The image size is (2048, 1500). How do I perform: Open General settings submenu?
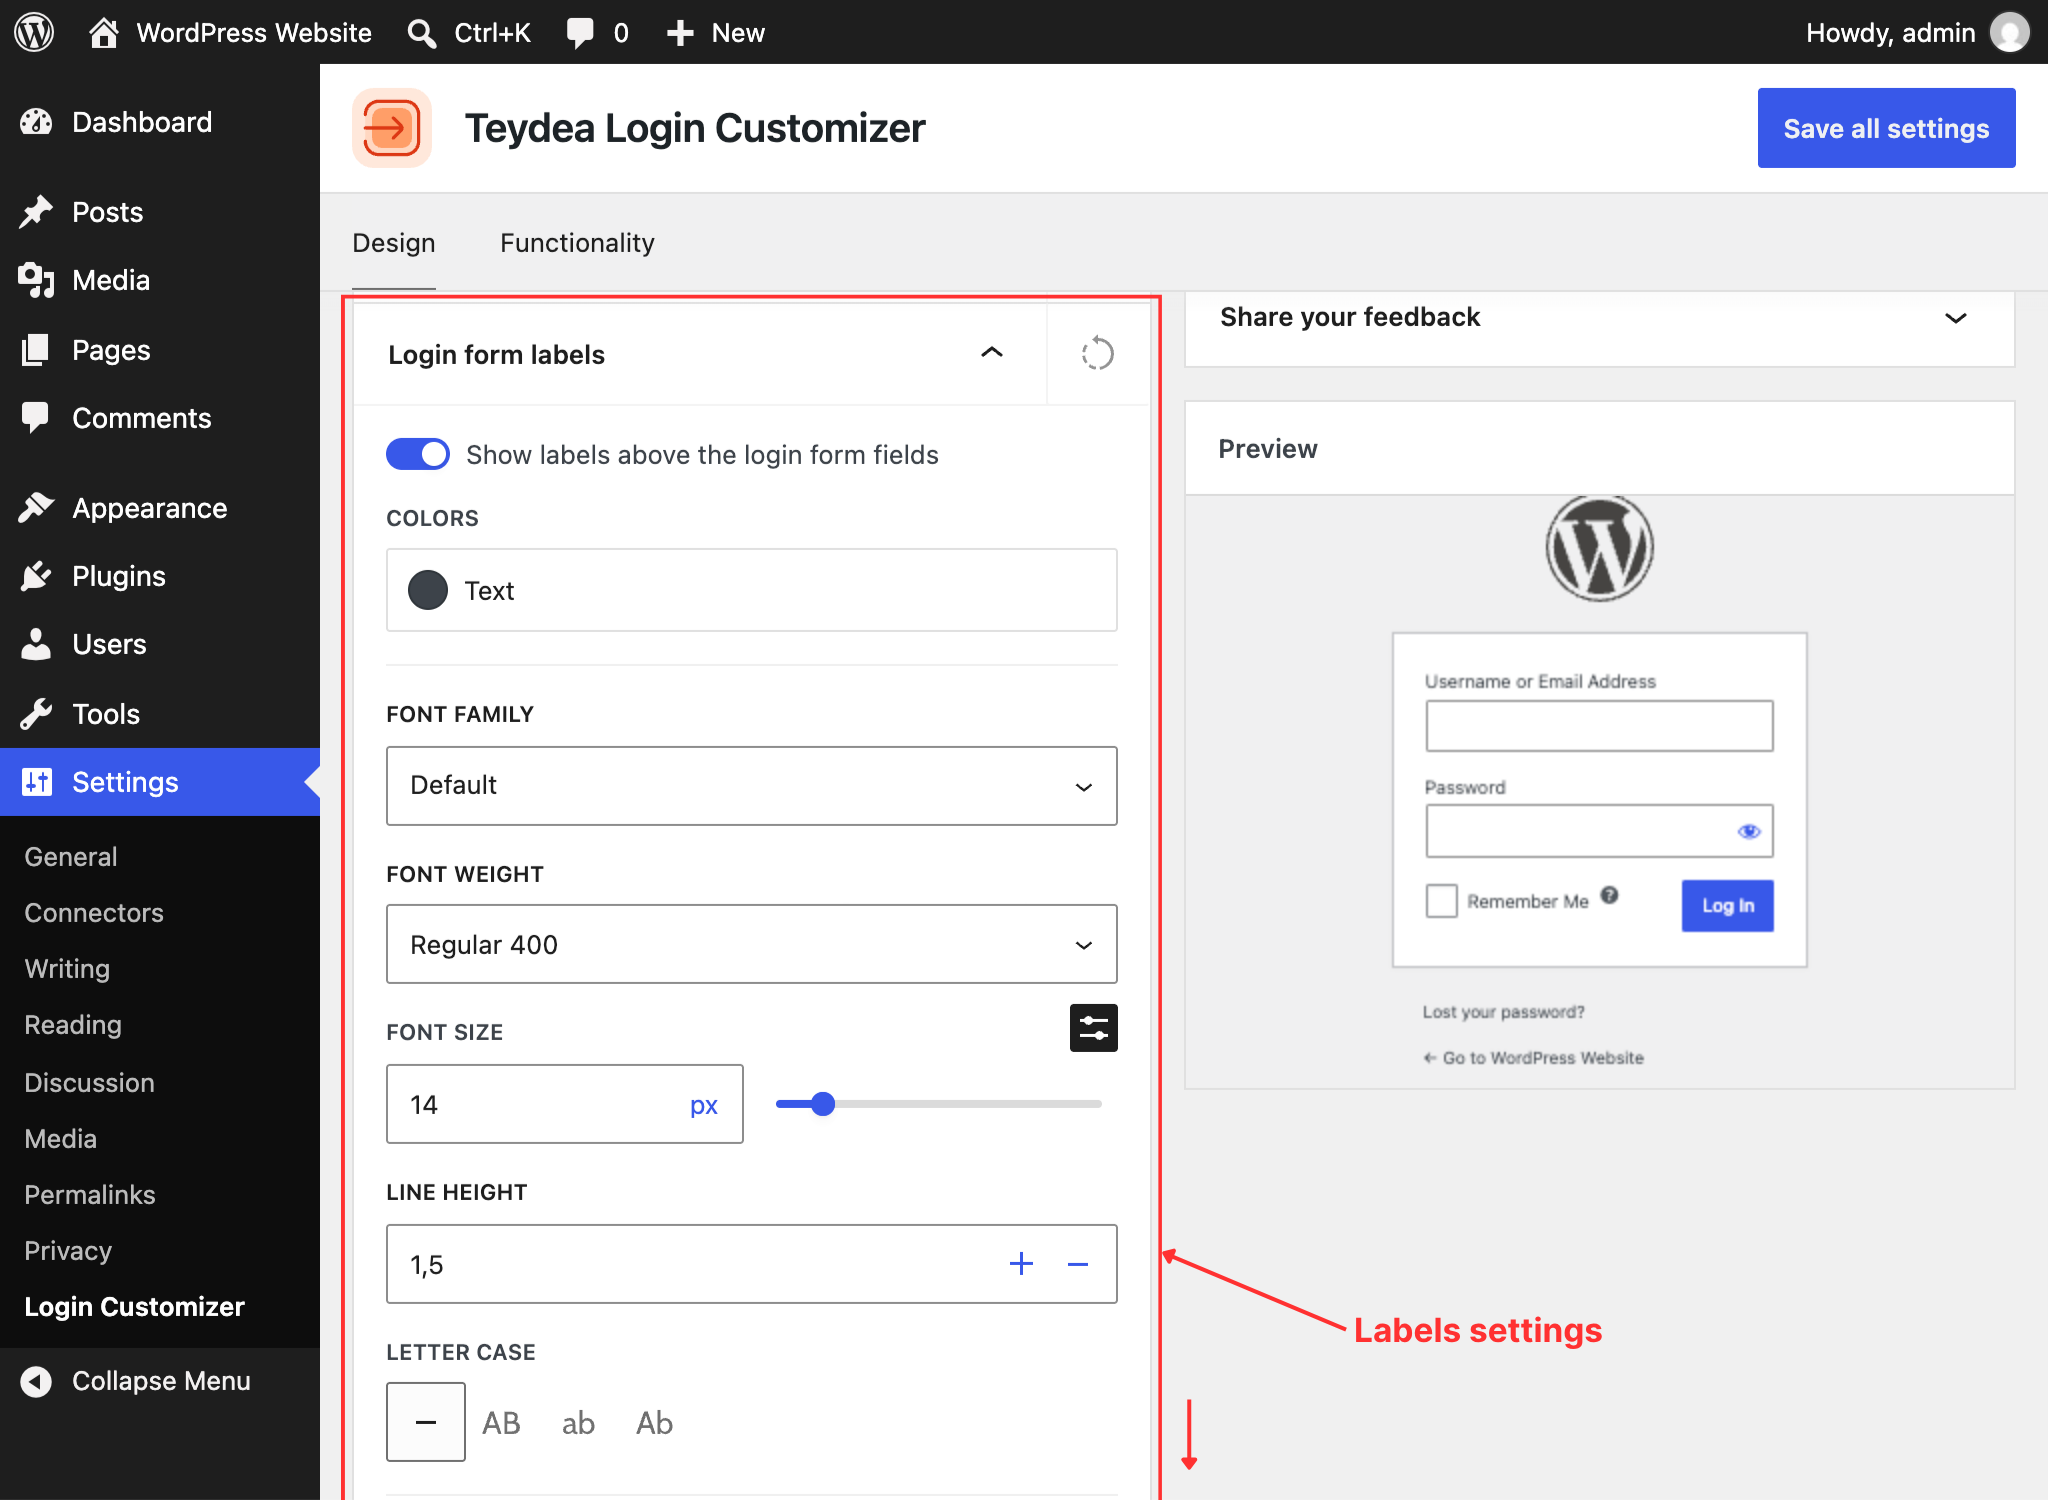(x=71, y=857)
